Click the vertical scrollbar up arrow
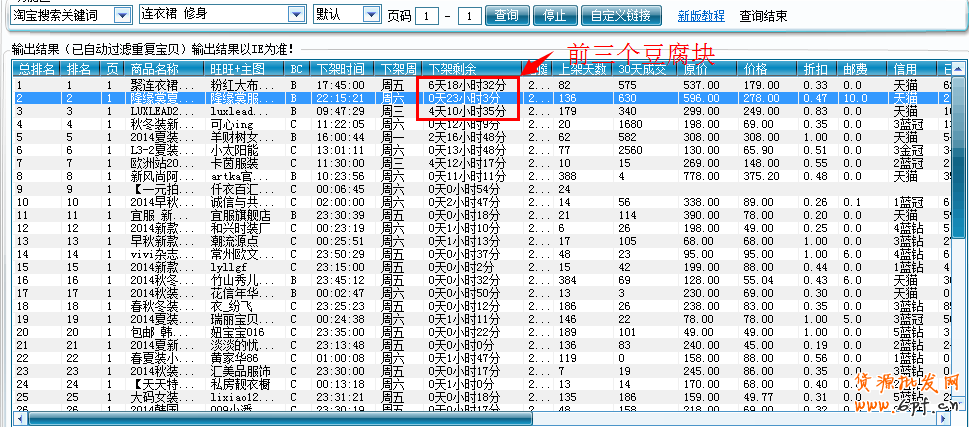Image resolution: width=969 pixels, height=427 pixels. coord(958,67)
